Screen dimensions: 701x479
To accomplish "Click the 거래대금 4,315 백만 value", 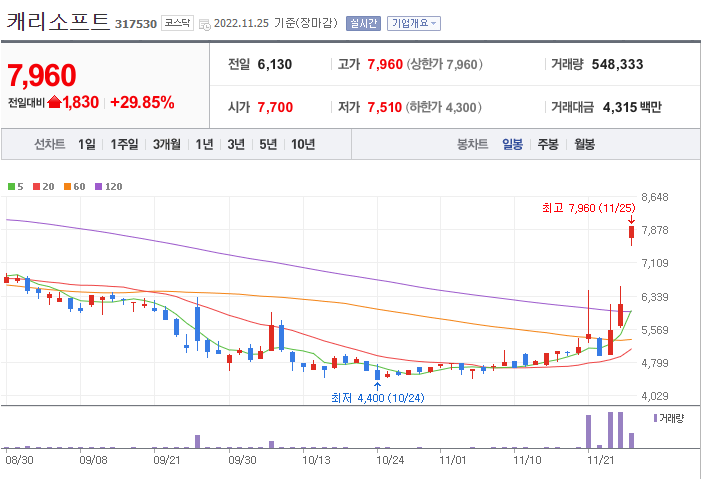I will click(x=632, y=107).
